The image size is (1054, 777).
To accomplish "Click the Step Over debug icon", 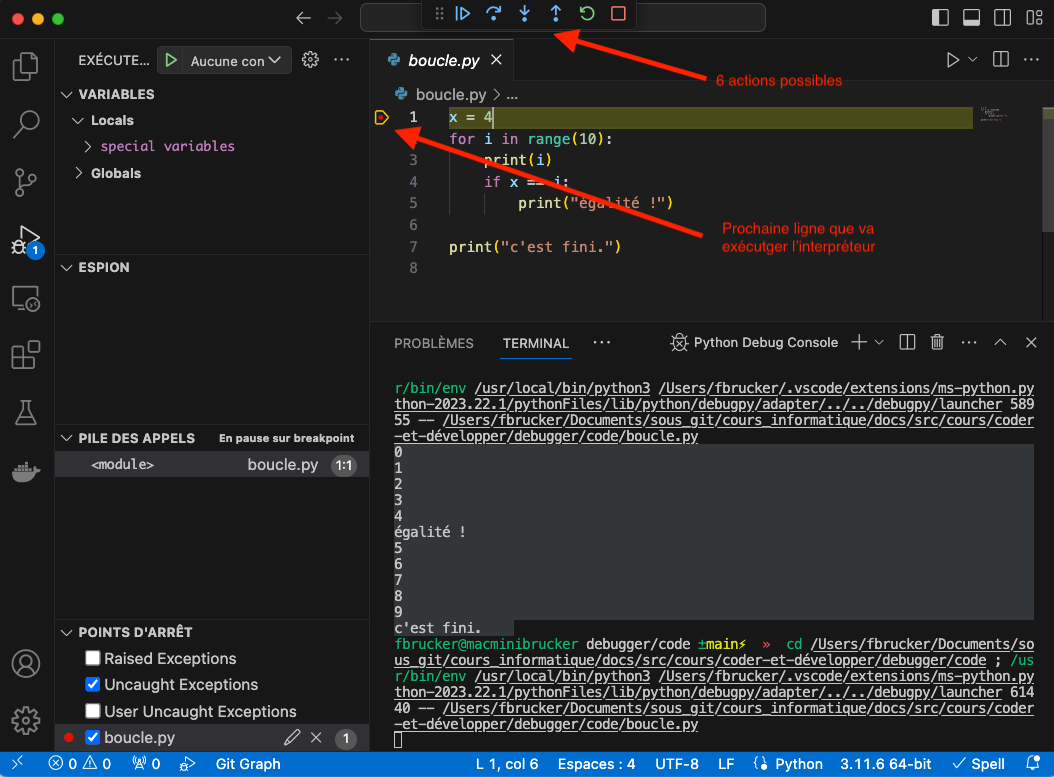I will (x=493, y=14).
